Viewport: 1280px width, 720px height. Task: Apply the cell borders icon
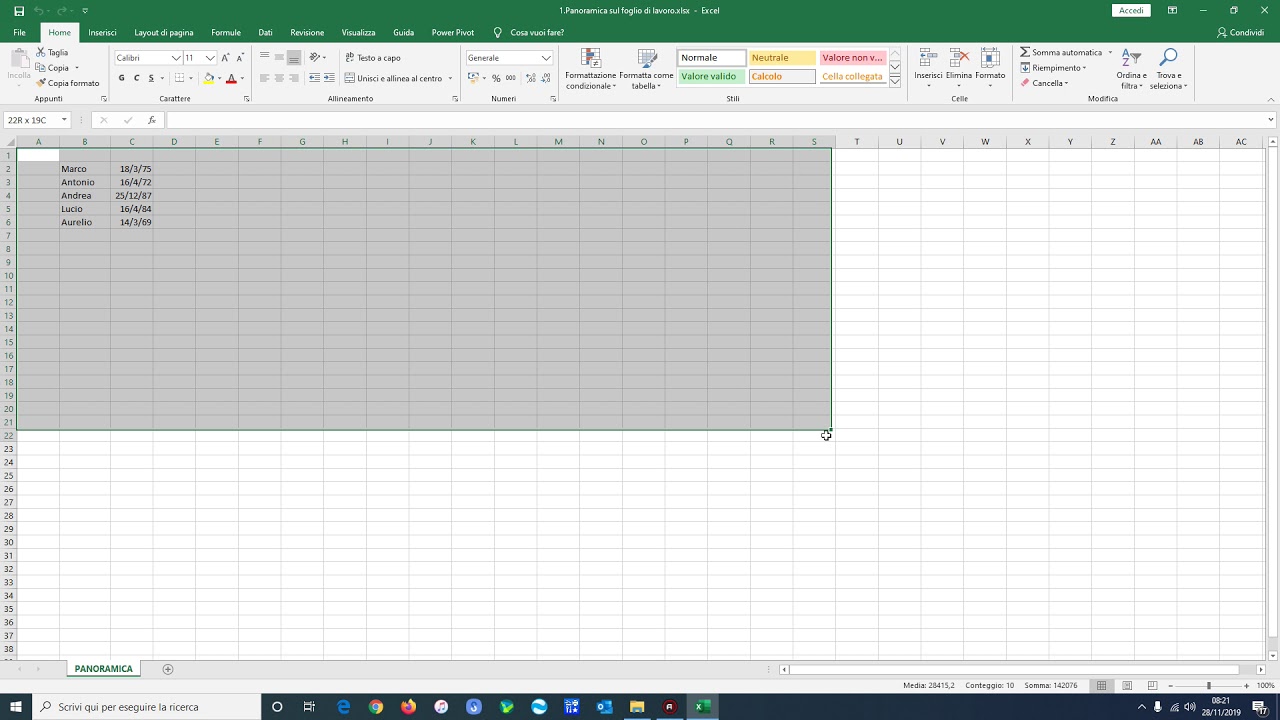tap(179, 78)
